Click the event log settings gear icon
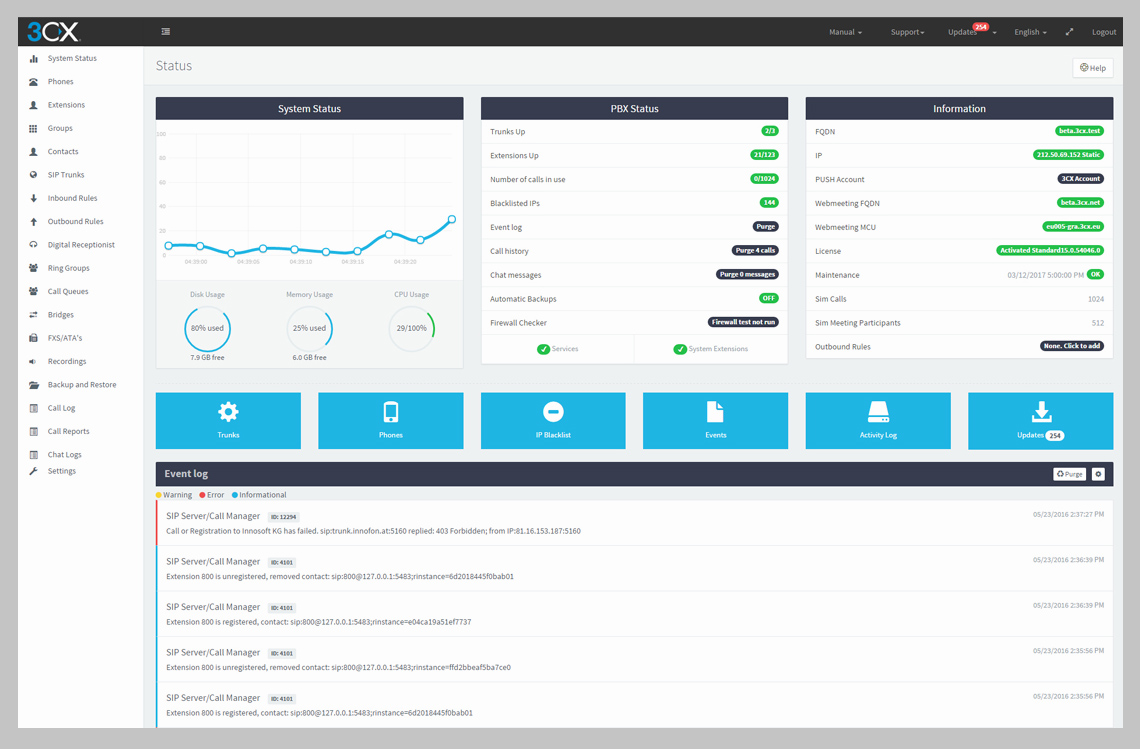 tap(1098, 474)
